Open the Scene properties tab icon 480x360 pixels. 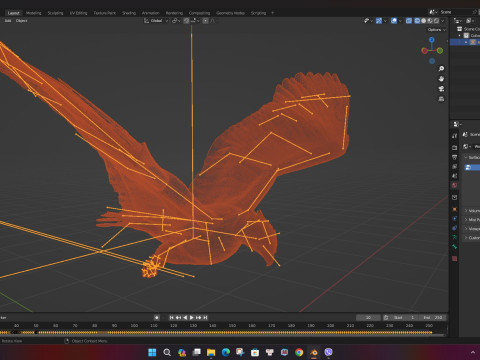point(454,175)
